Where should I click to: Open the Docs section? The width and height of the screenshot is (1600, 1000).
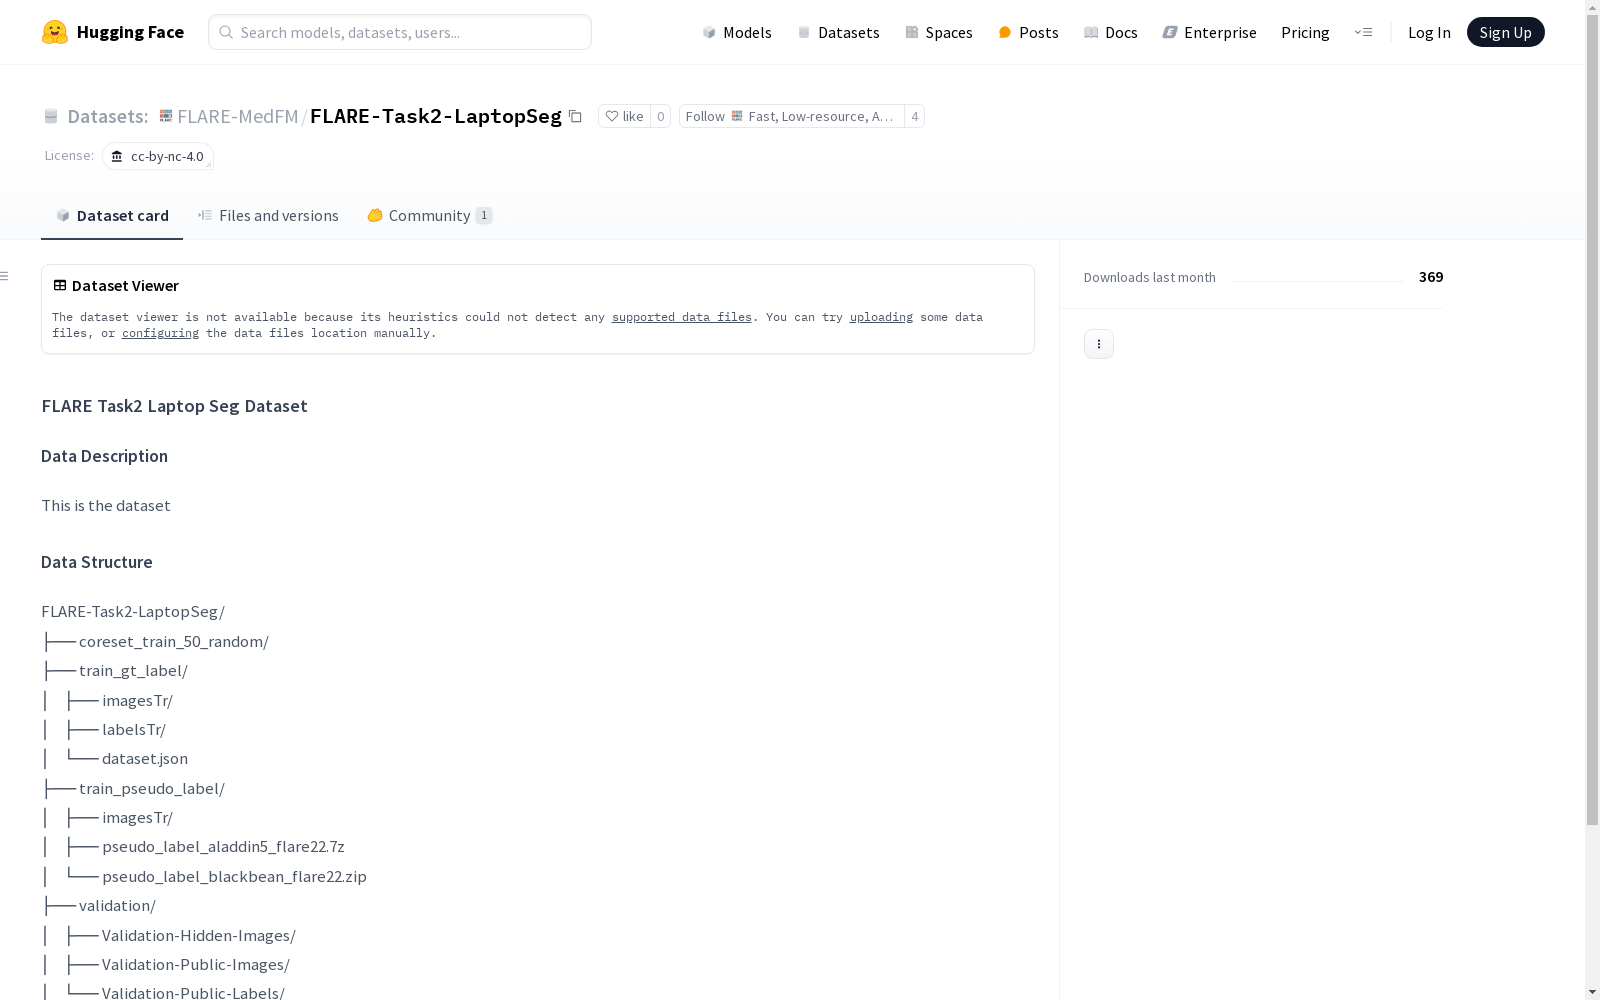click(x=1111, y=32)
